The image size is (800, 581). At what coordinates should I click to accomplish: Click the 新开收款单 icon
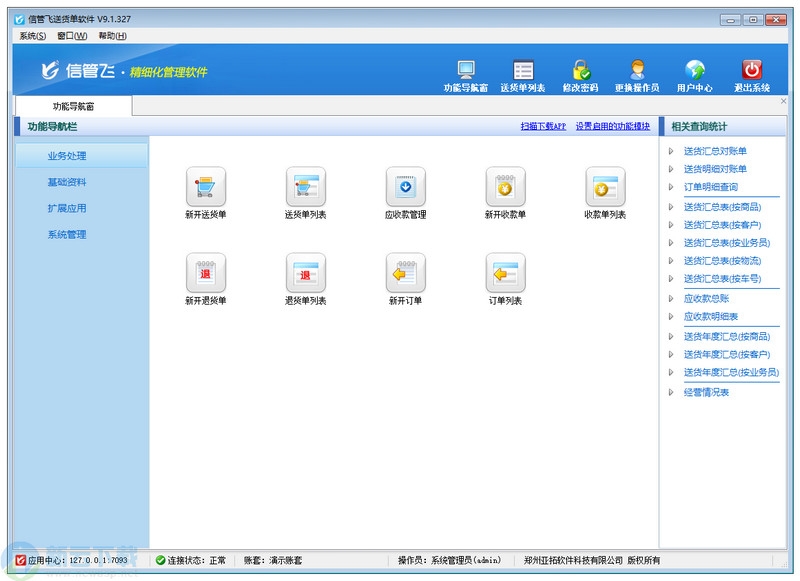[x=505, y=187]
